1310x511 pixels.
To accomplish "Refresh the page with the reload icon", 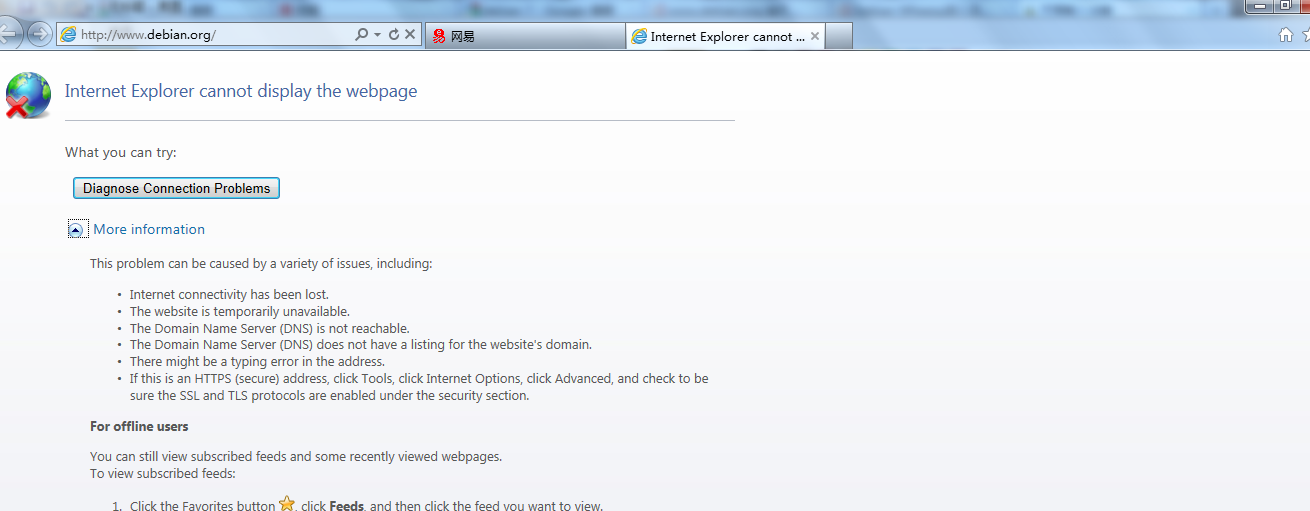I will pos(393,34).
